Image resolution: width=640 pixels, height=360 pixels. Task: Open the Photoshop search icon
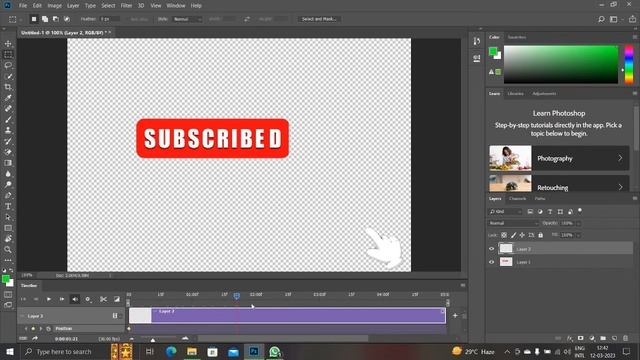[x=601, y=19]
